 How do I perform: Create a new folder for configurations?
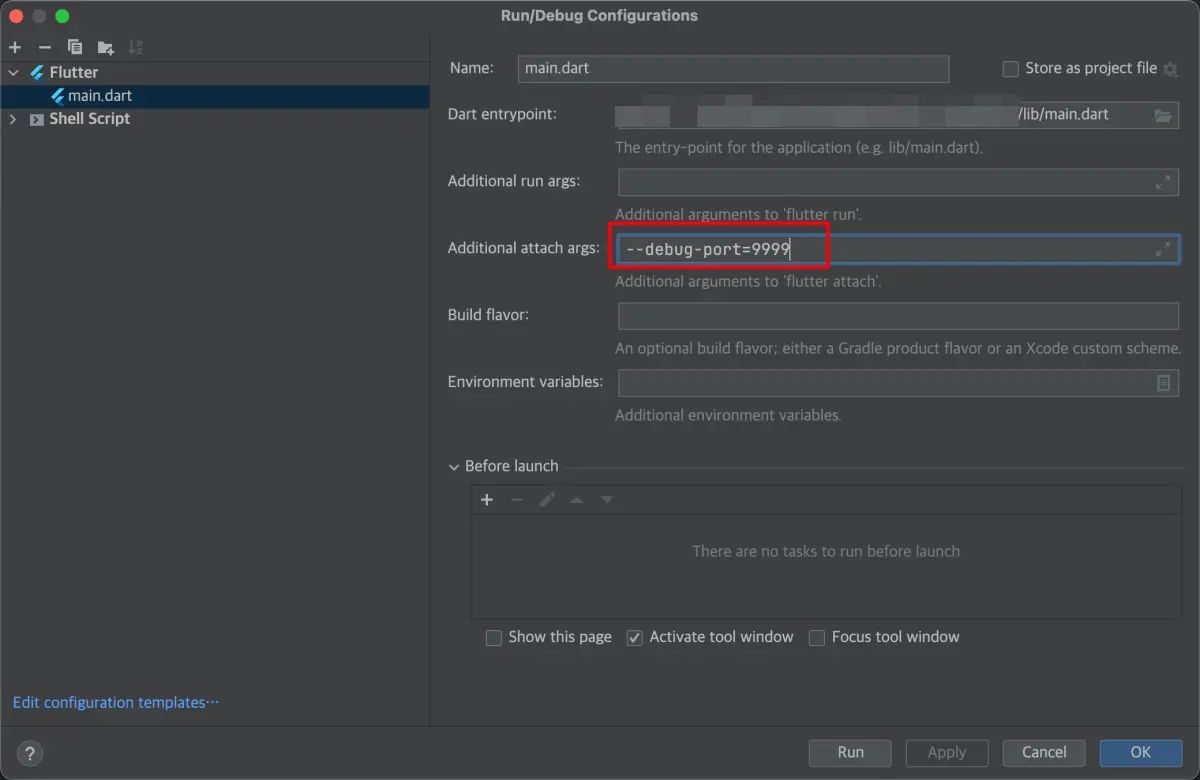pos(104,46)
